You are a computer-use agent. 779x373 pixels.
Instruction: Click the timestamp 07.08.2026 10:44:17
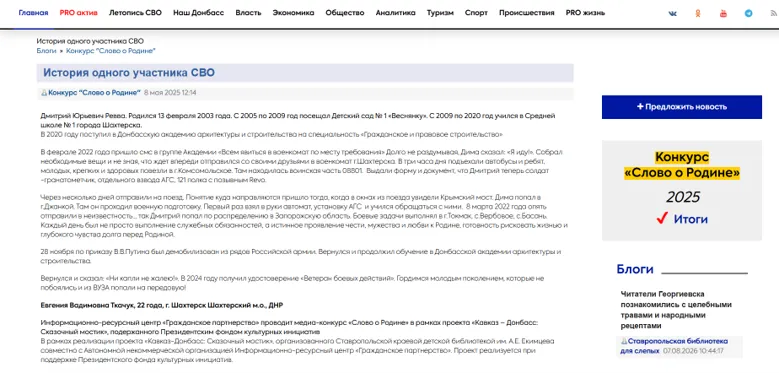point(693,351)
